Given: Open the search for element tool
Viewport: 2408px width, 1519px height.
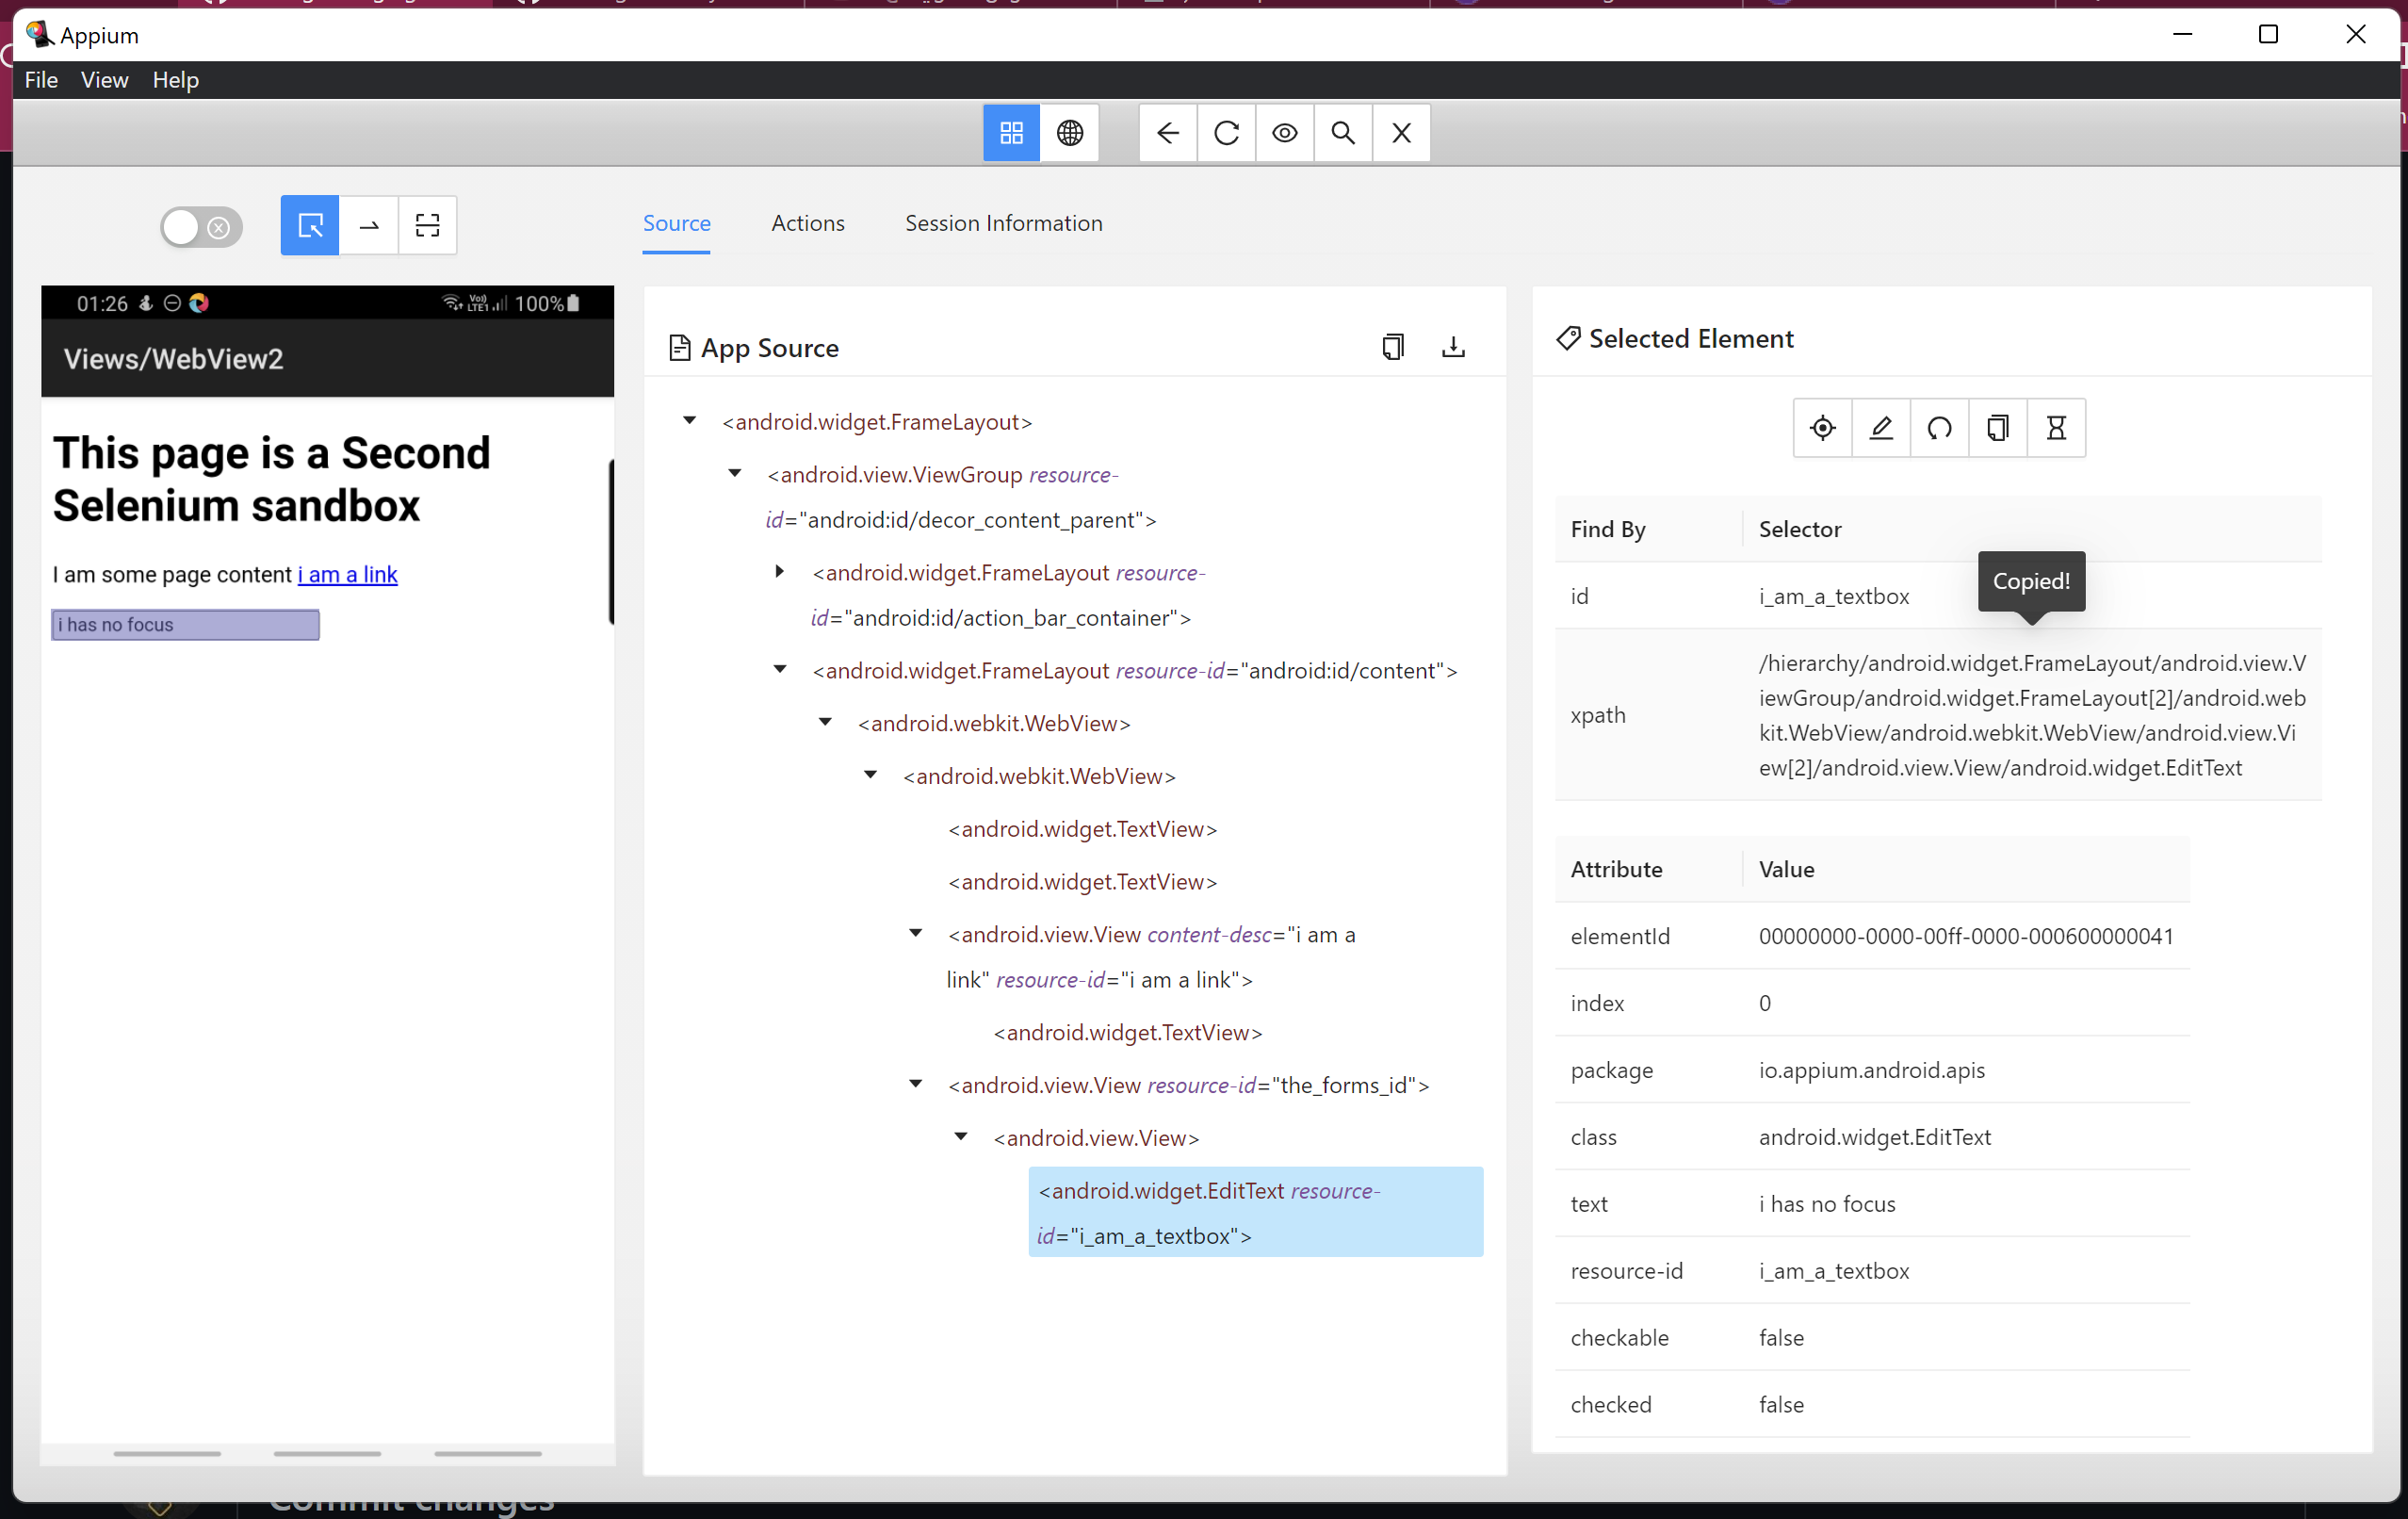Looking at the screenshot, I should [1343, 132].
